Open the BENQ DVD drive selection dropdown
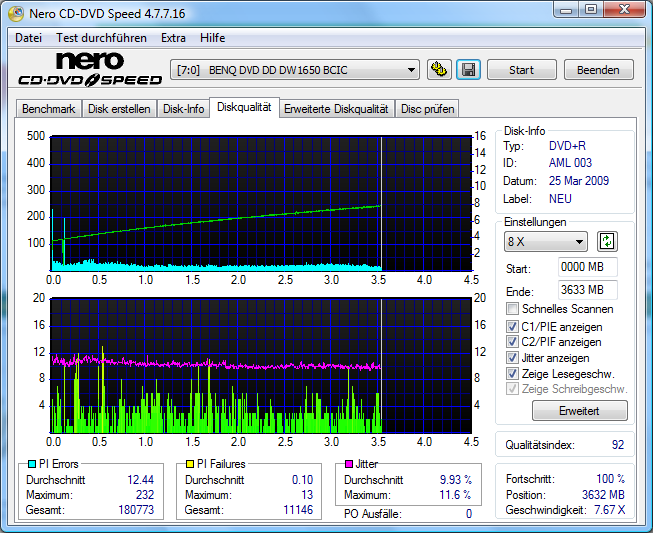The image size is (653, 533). click(295, 70)
